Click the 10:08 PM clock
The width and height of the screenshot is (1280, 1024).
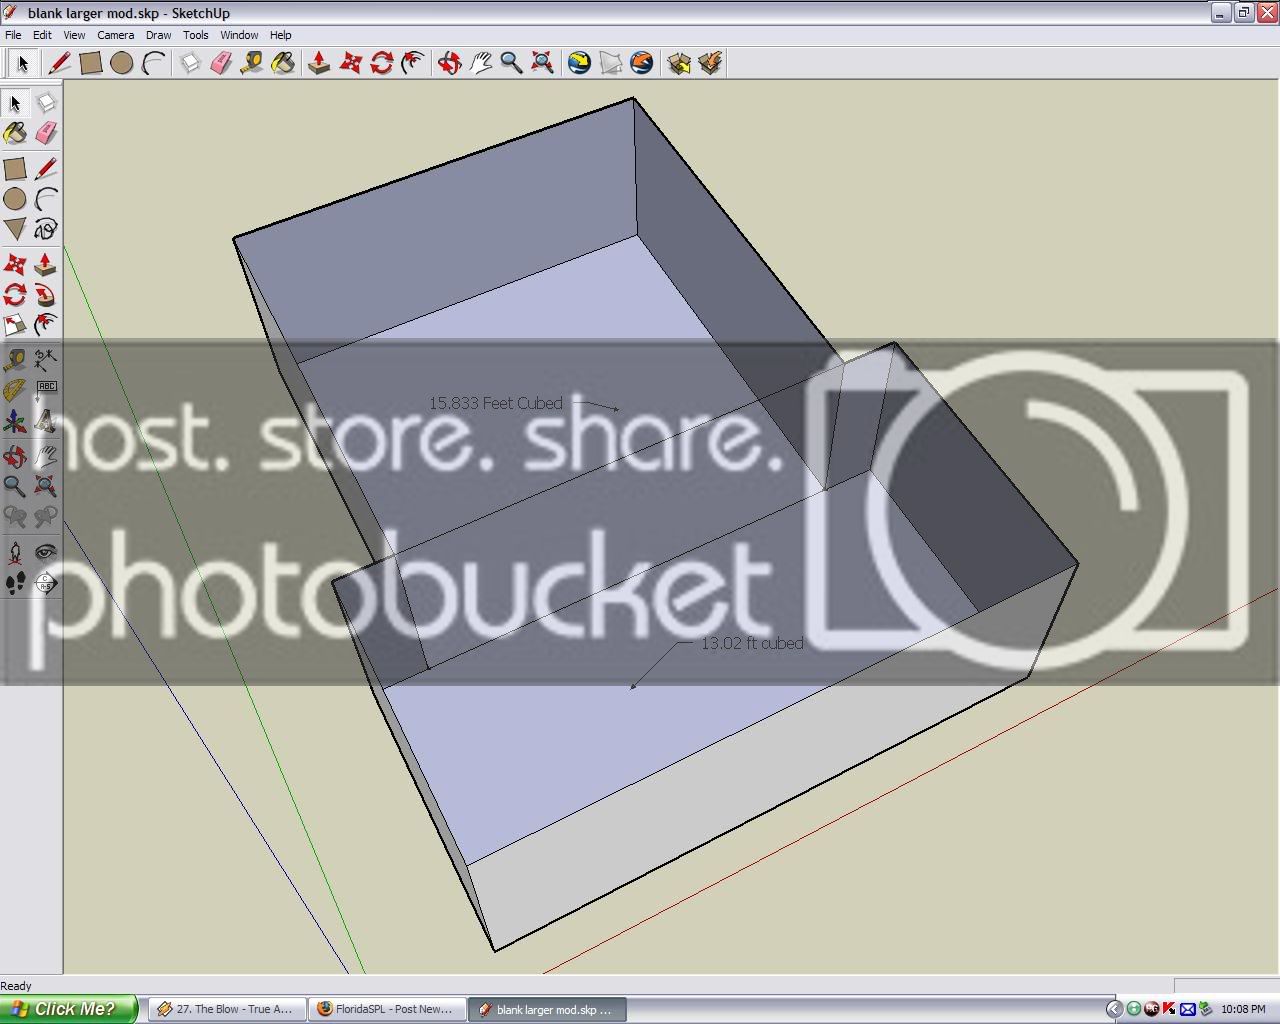tap(1243, 1009)
